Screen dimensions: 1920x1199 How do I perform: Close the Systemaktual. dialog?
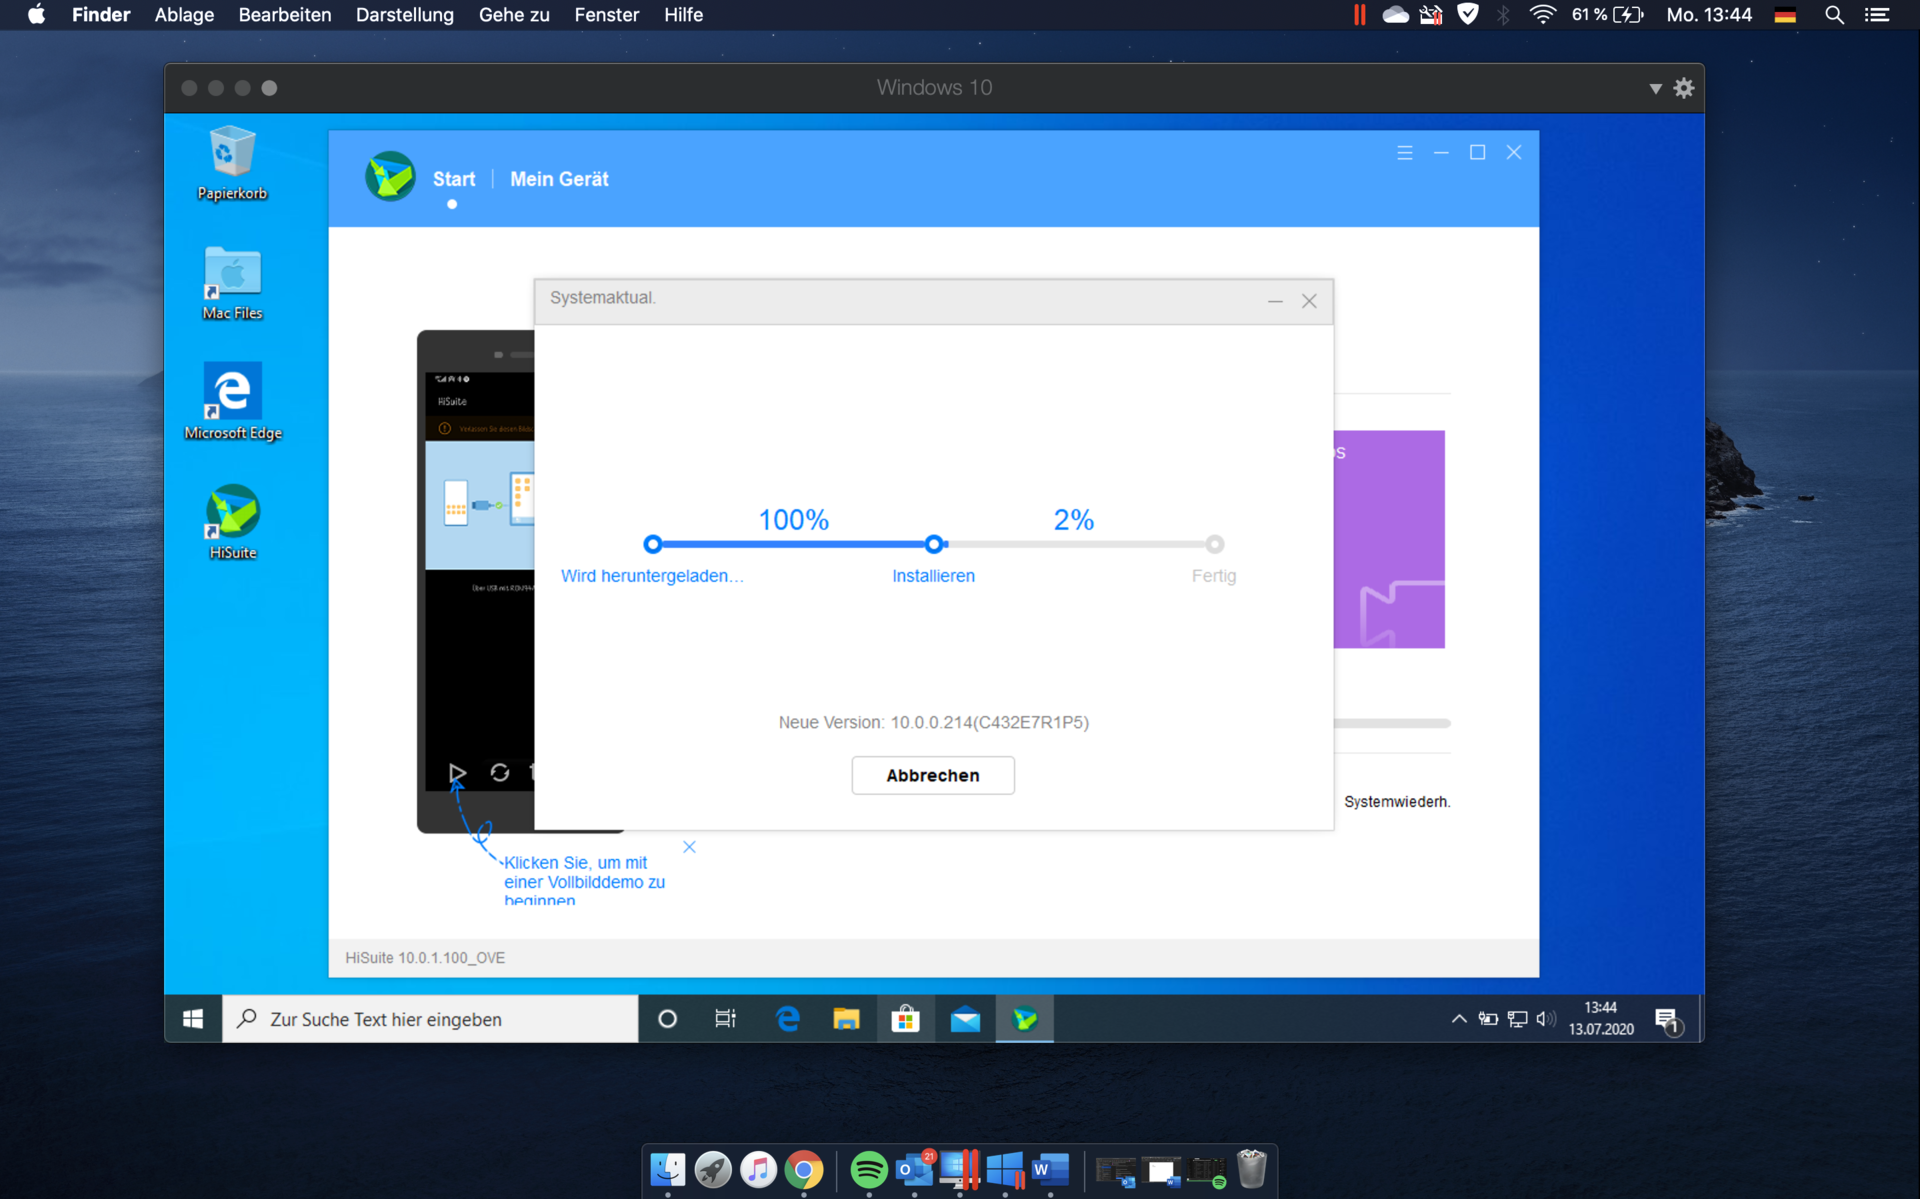click(x=1309, y=301)
